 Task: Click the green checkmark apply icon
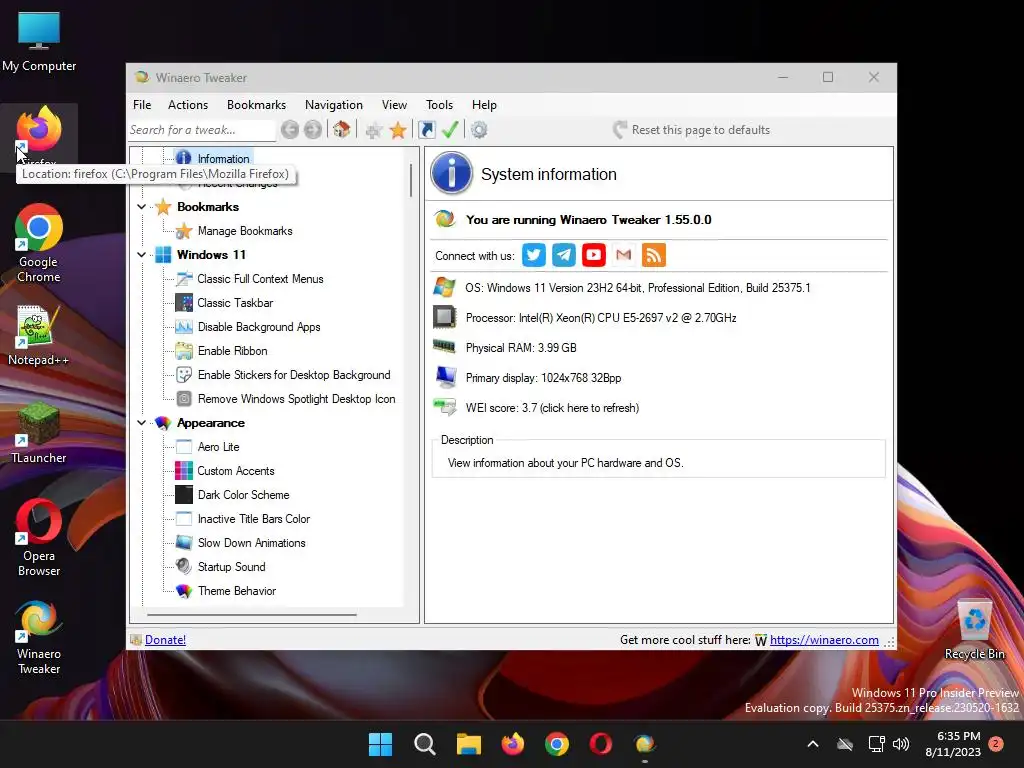point(450,129)
